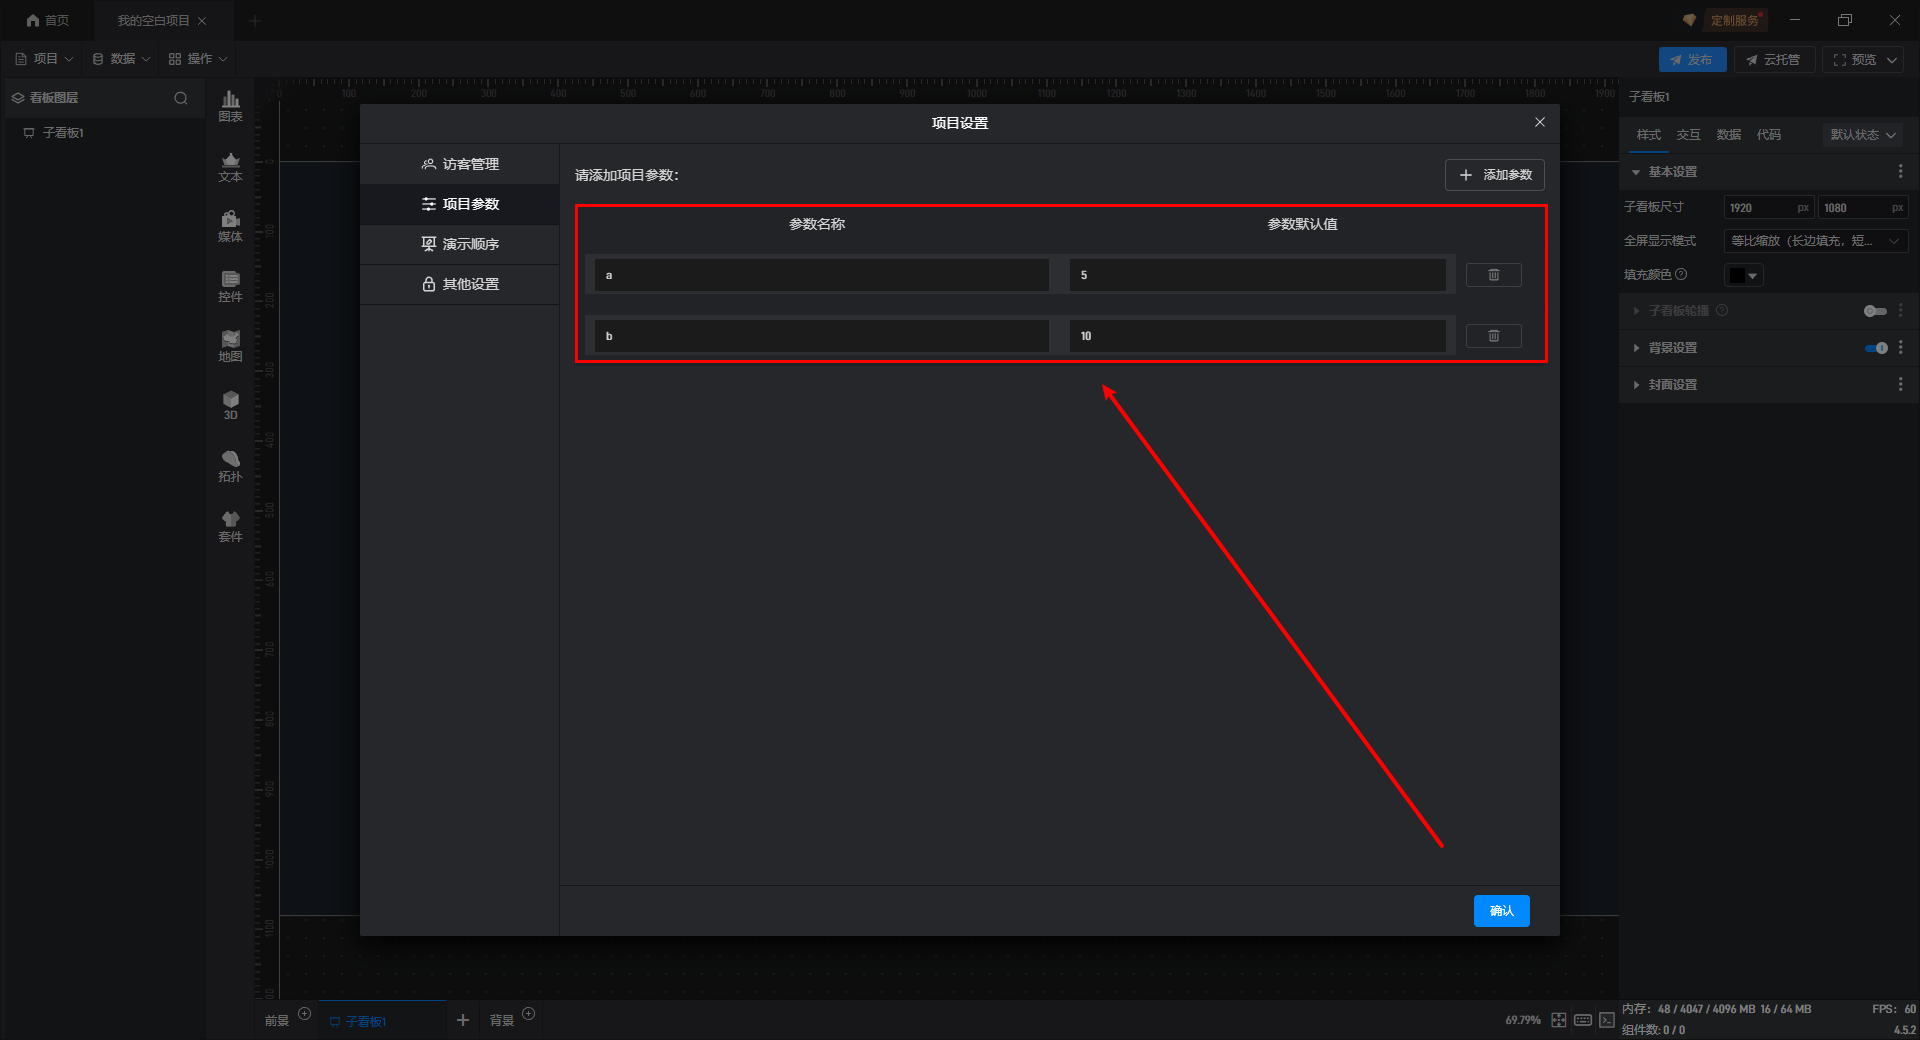Open console icon in status bar
Viewport: 1920px width, 1040px height.
click(1607, 1020)
